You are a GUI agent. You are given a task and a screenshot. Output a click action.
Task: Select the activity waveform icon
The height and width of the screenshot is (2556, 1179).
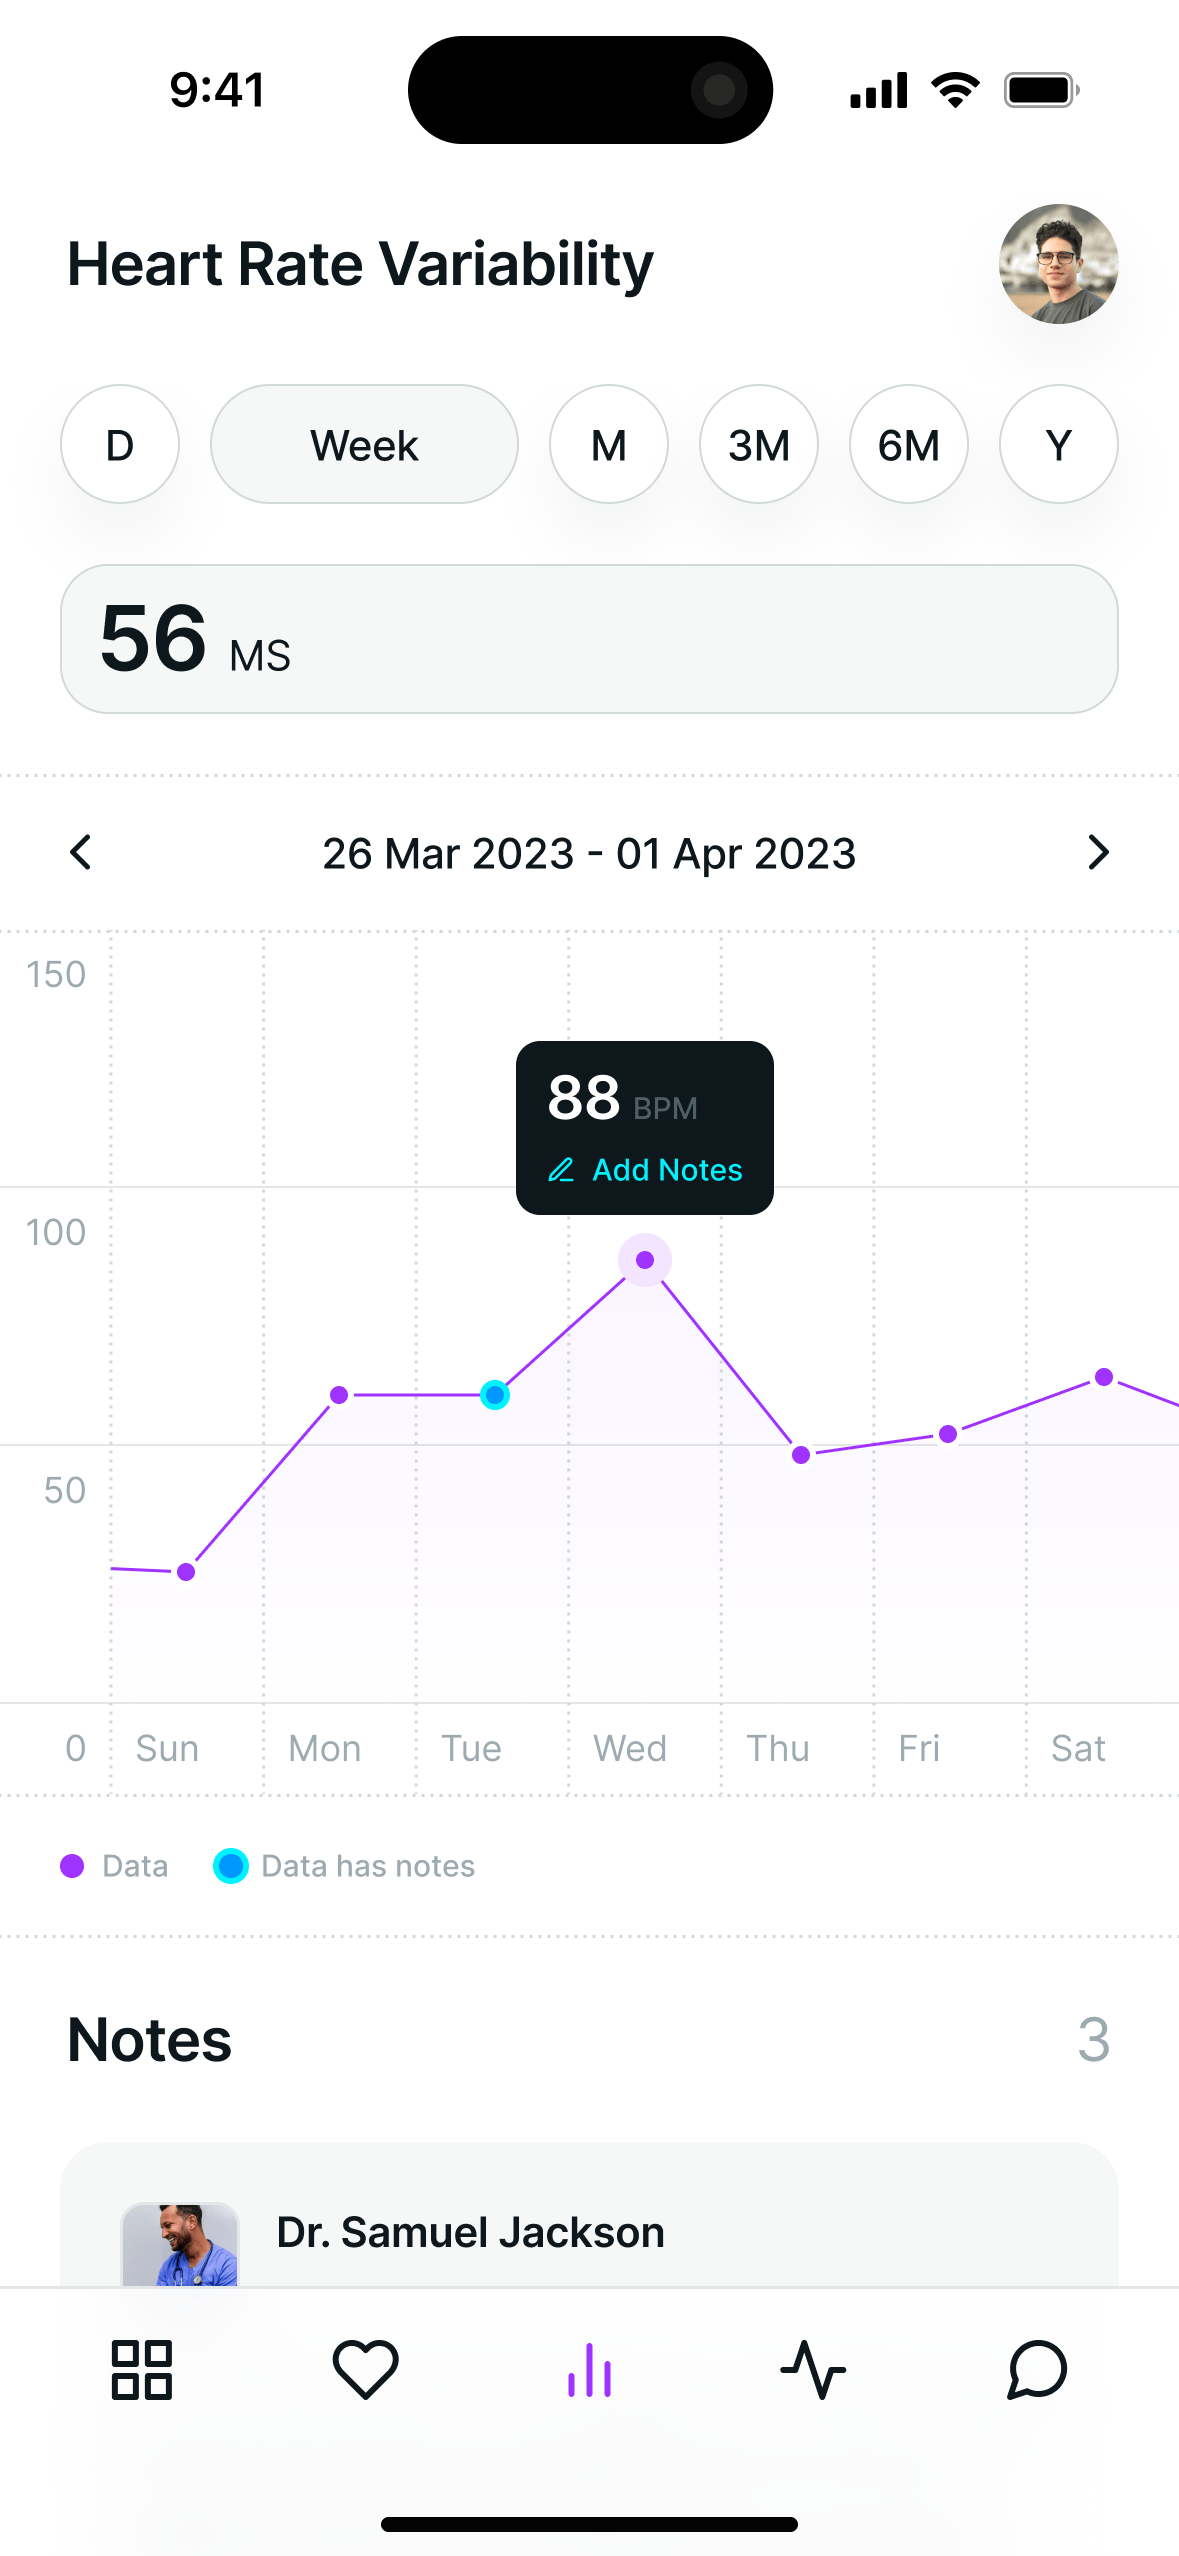pos(813,2368)
